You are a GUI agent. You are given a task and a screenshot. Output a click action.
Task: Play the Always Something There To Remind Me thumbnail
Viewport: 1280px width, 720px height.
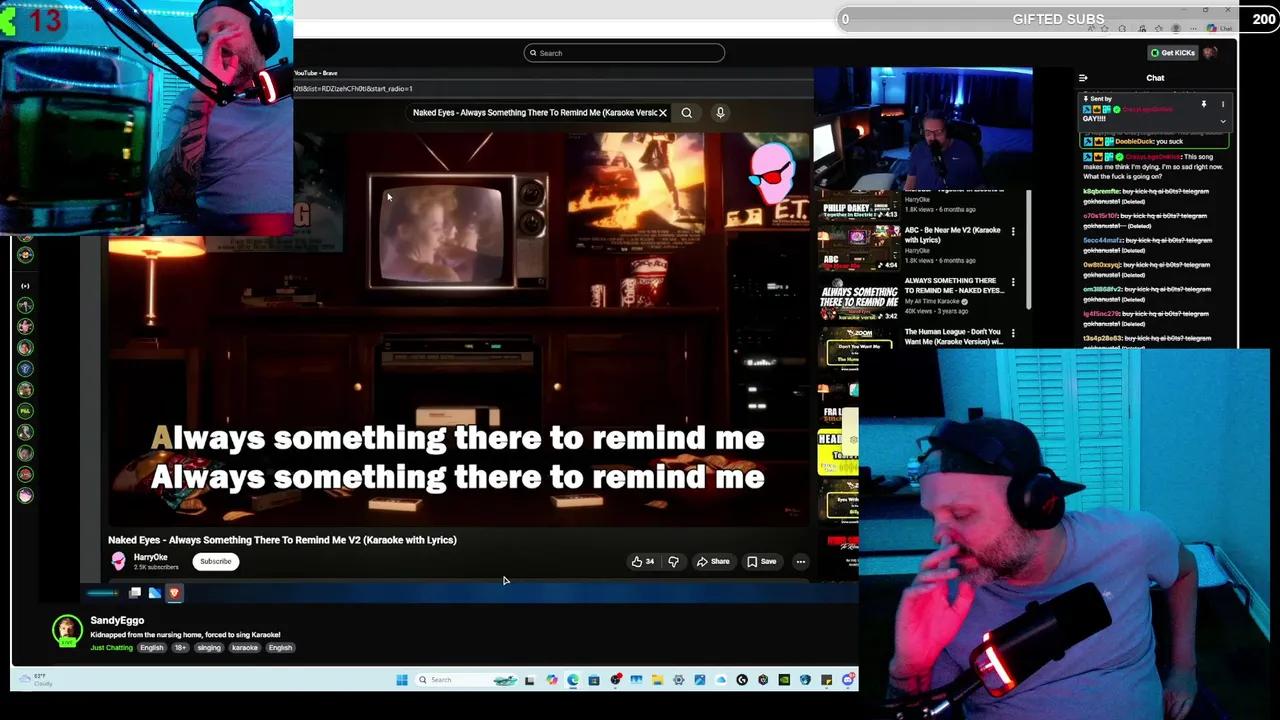858,298
